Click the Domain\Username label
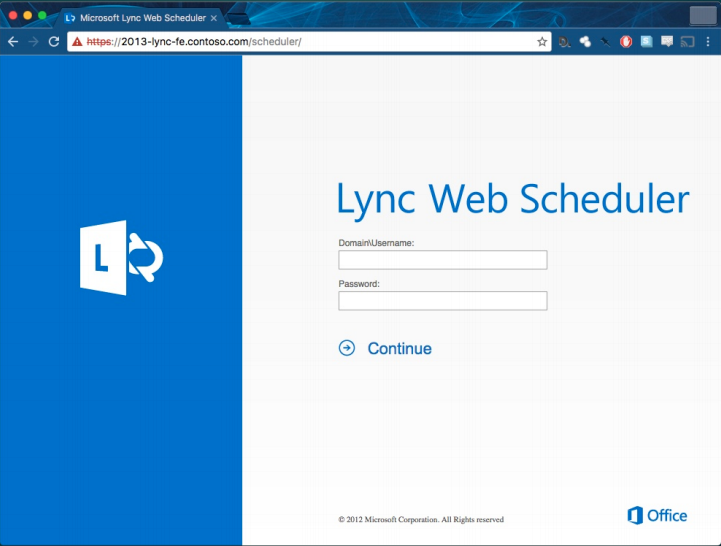The width and height of the screenshot is (721, 546). click(x=376, y=243)
